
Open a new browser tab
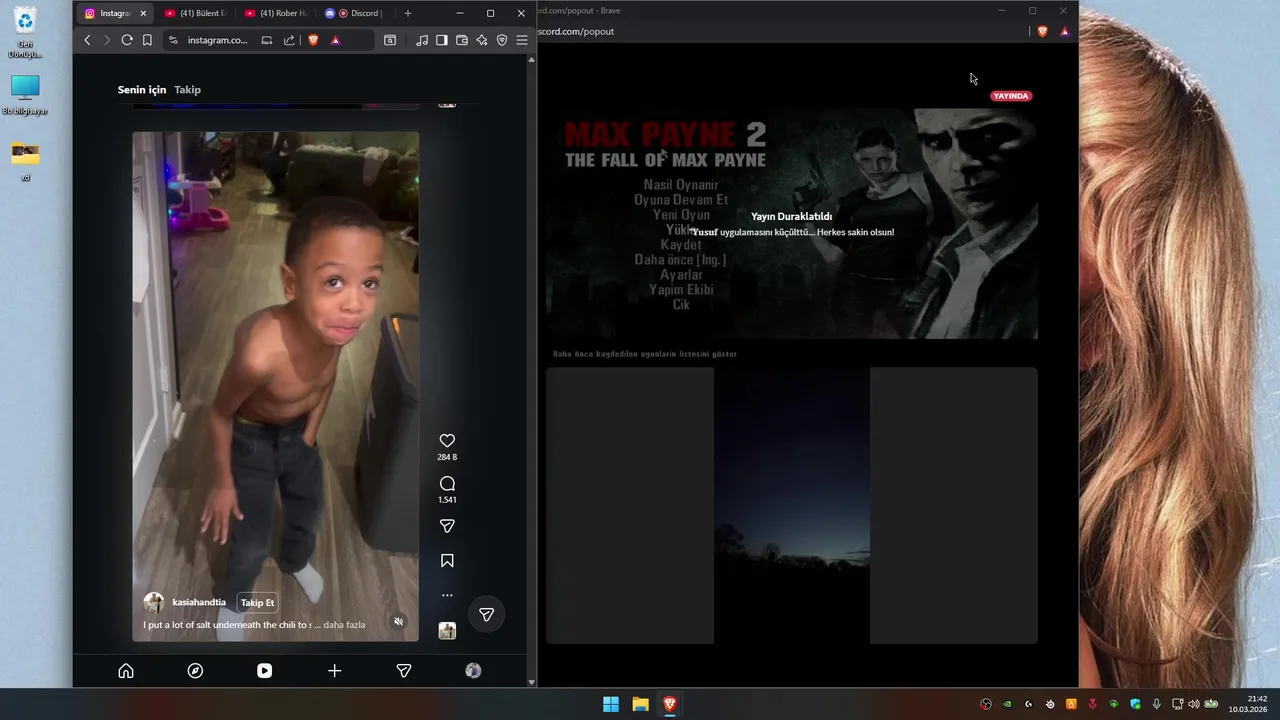coord(407,13)
